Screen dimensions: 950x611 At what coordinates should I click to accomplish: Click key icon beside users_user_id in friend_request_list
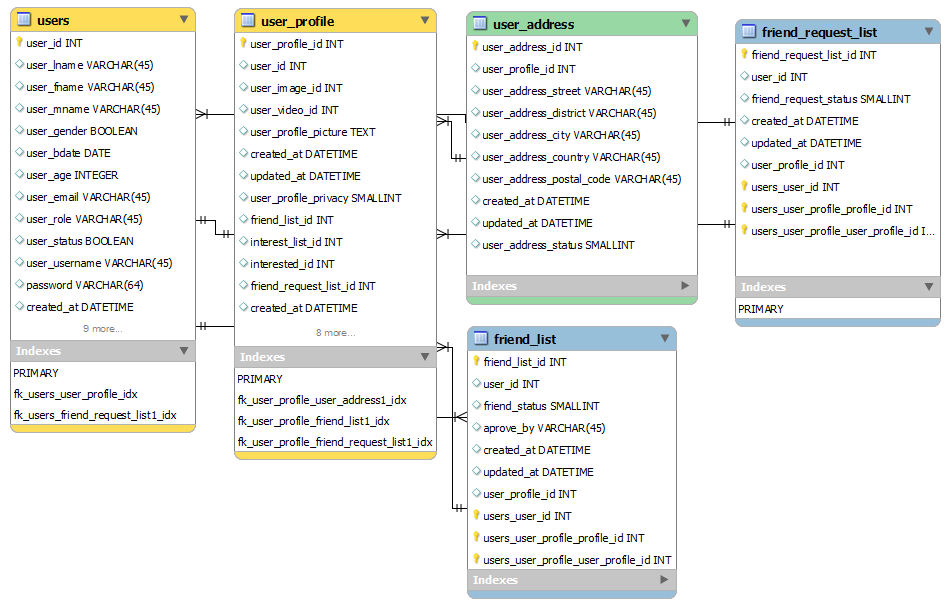click(x=745, y=186)
